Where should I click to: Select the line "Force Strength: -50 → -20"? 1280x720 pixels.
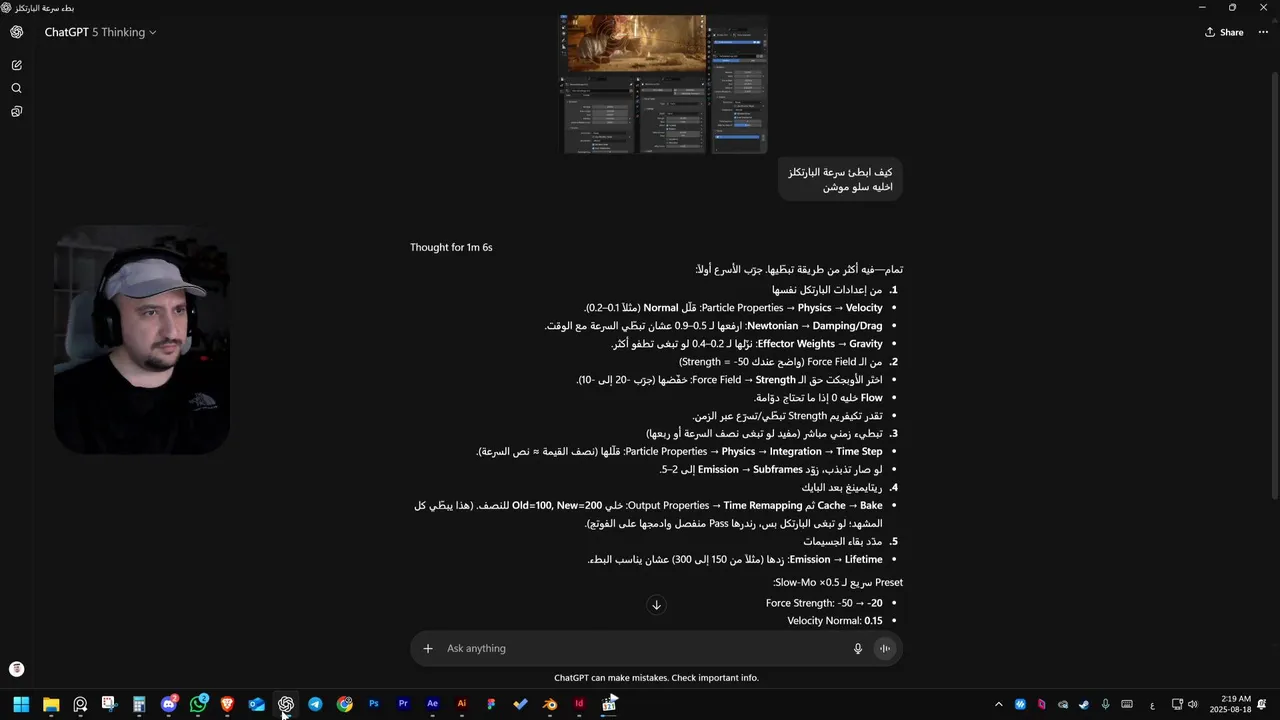(824, 603)
